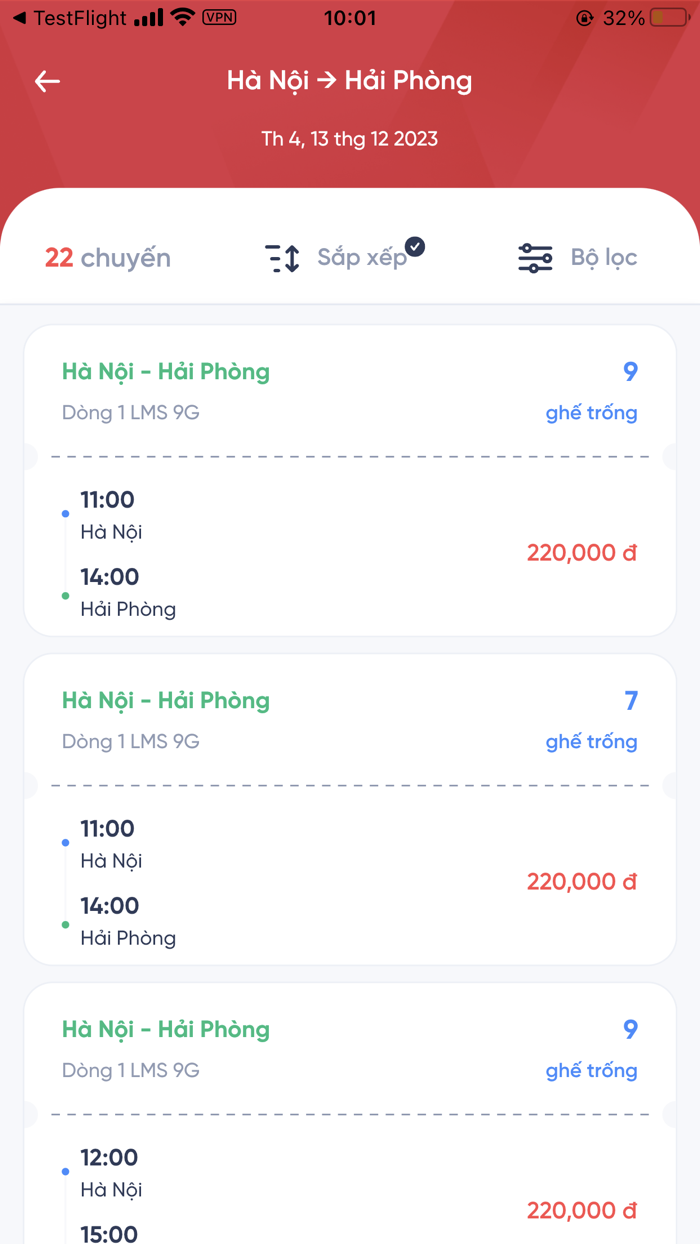Tap the VPN indicator in the status bar
Image resolution: width=700 pixels, height=1244 pixels.
[219, 17]
